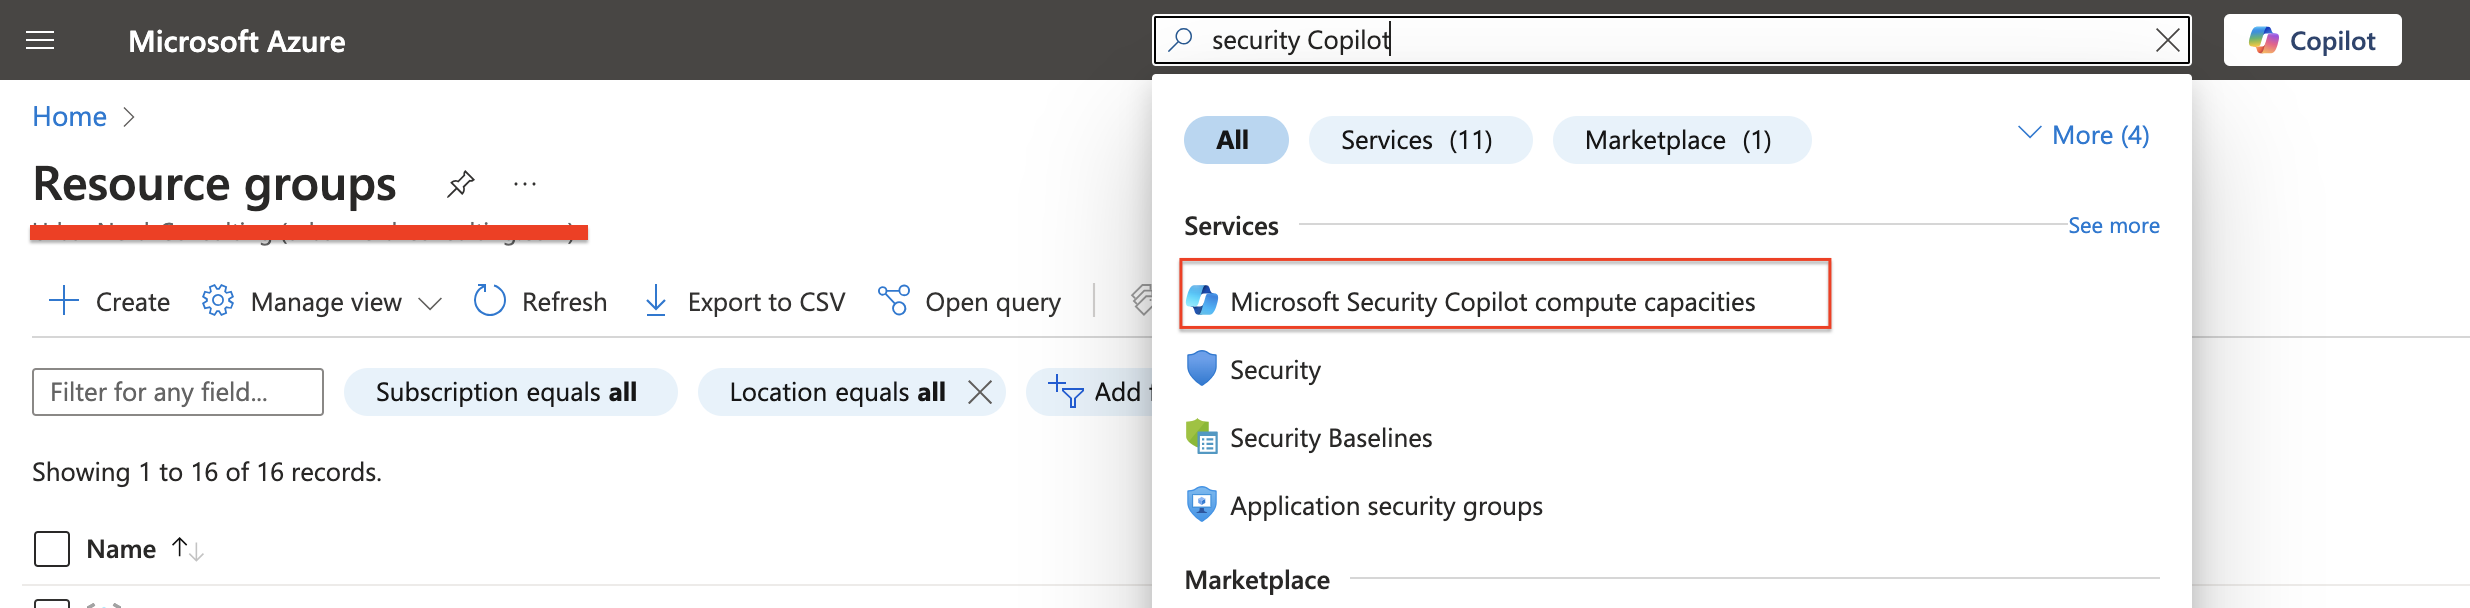Open Microsoft Security Copilot compute capacities

click(x=1492, y=302)
